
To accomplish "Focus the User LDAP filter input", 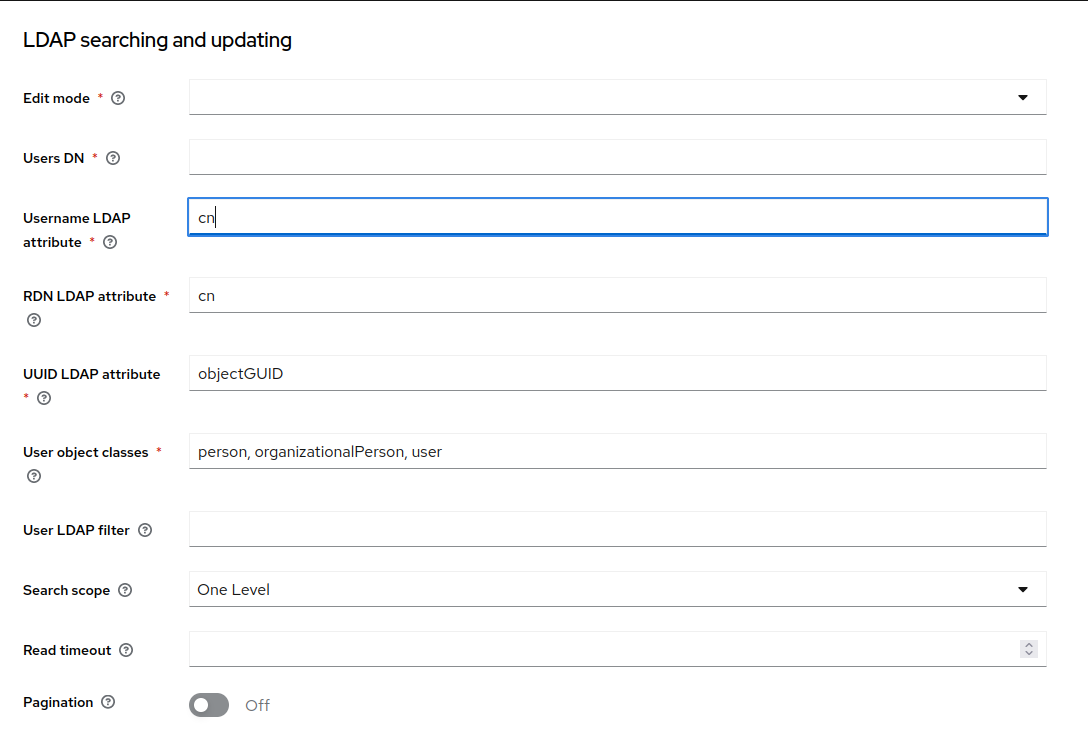I will [x=618, y=529].
